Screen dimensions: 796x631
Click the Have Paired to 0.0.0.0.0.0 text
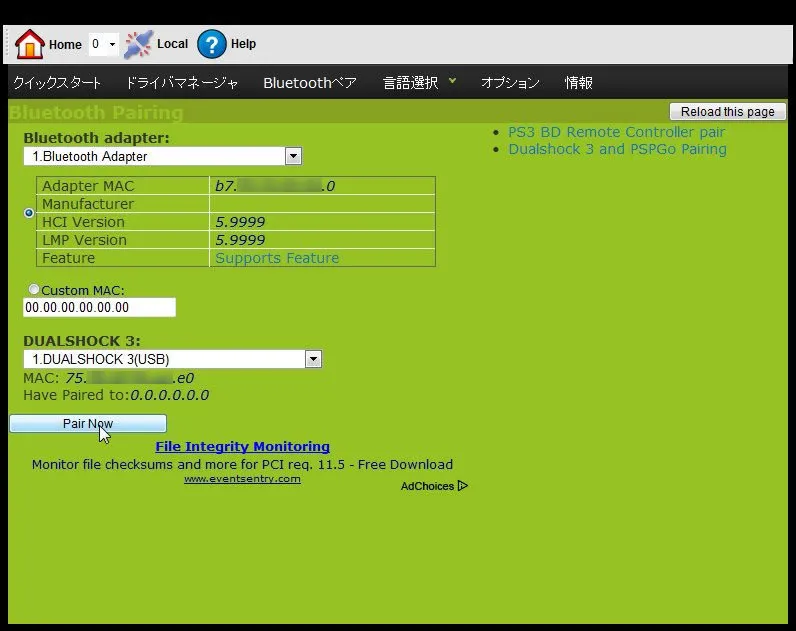click(x=116, y=395)
